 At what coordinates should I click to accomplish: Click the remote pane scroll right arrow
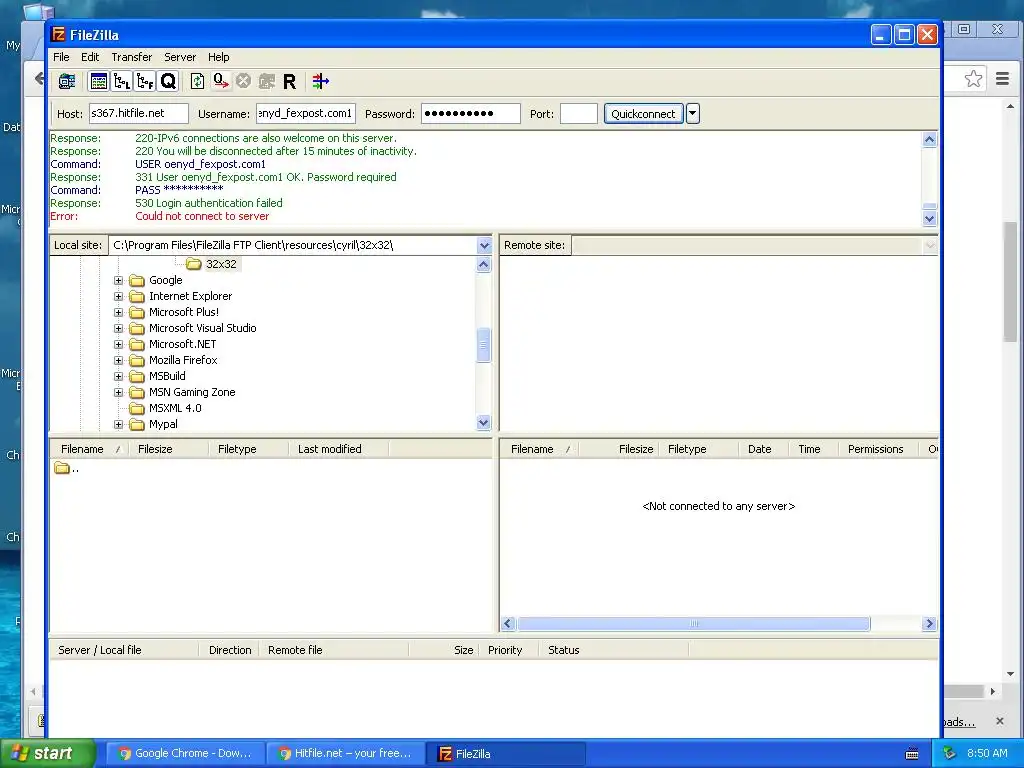(929, 624)
